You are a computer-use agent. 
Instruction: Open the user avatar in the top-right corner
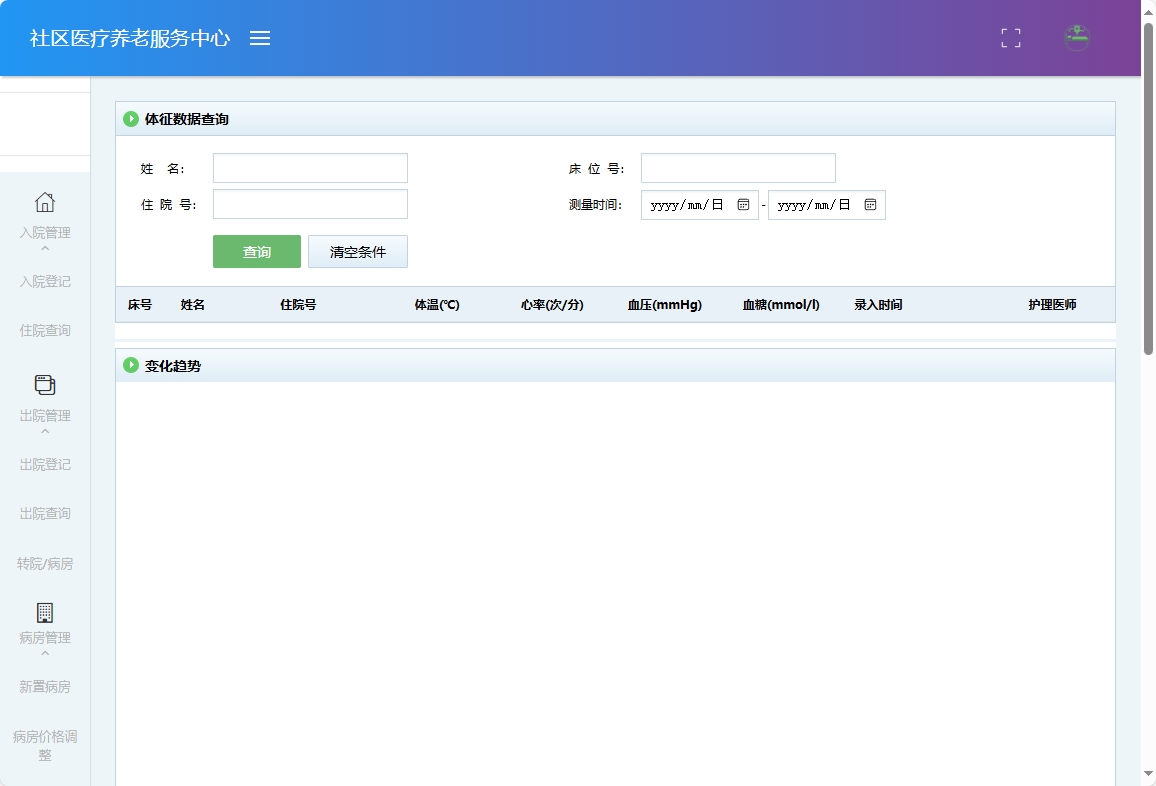1077,38
